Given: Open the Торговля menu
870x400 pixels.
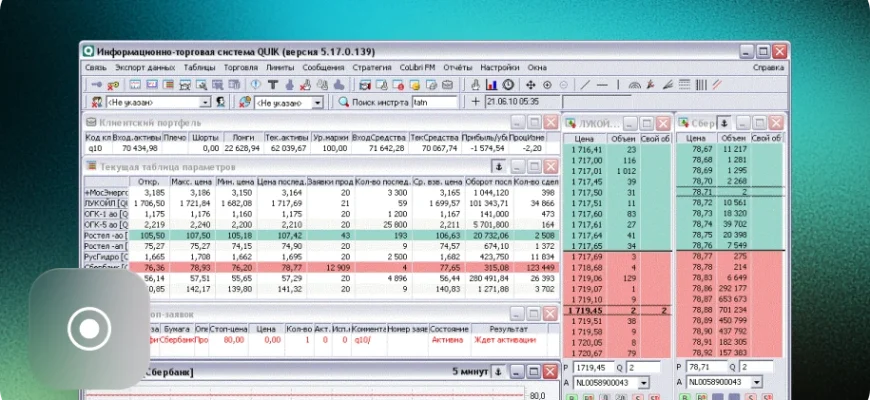Looking at the screenshot, I should pos(240,68).
